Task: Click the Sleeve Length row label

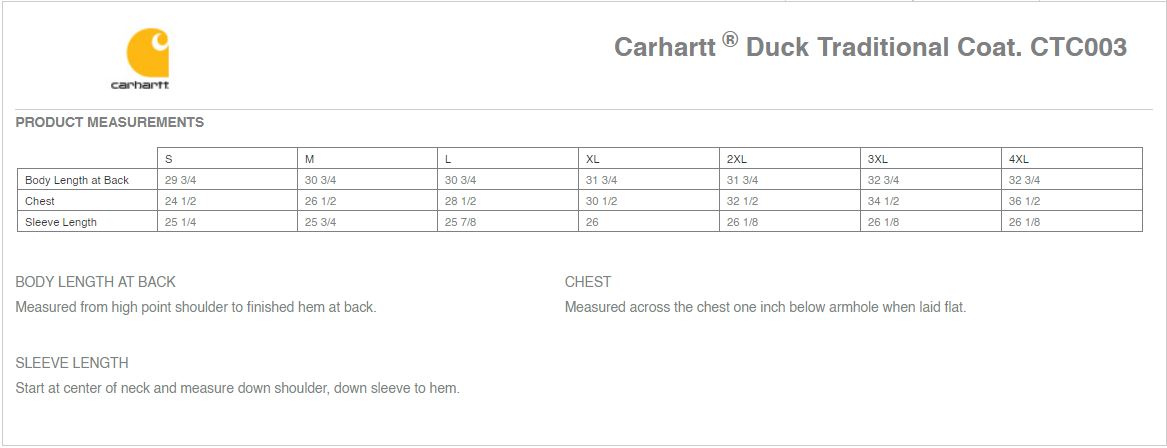Action: (61, 222)
